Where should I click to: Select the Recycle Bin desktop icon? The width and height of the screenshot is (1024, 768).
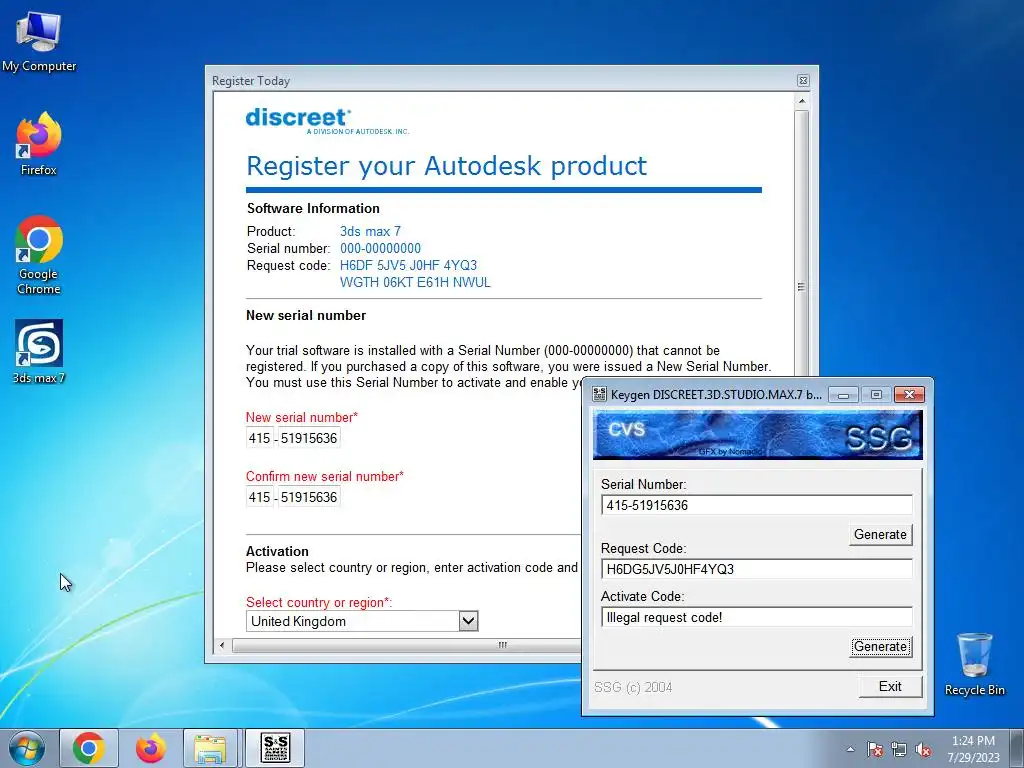pos(974,664)
